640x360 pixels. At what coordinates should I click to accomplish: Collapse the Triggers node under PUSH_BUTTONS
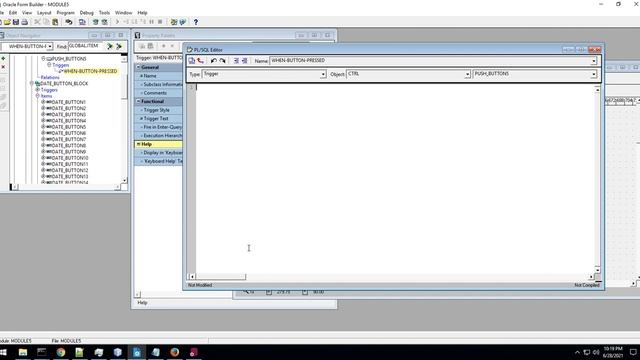tap(49, 65)
